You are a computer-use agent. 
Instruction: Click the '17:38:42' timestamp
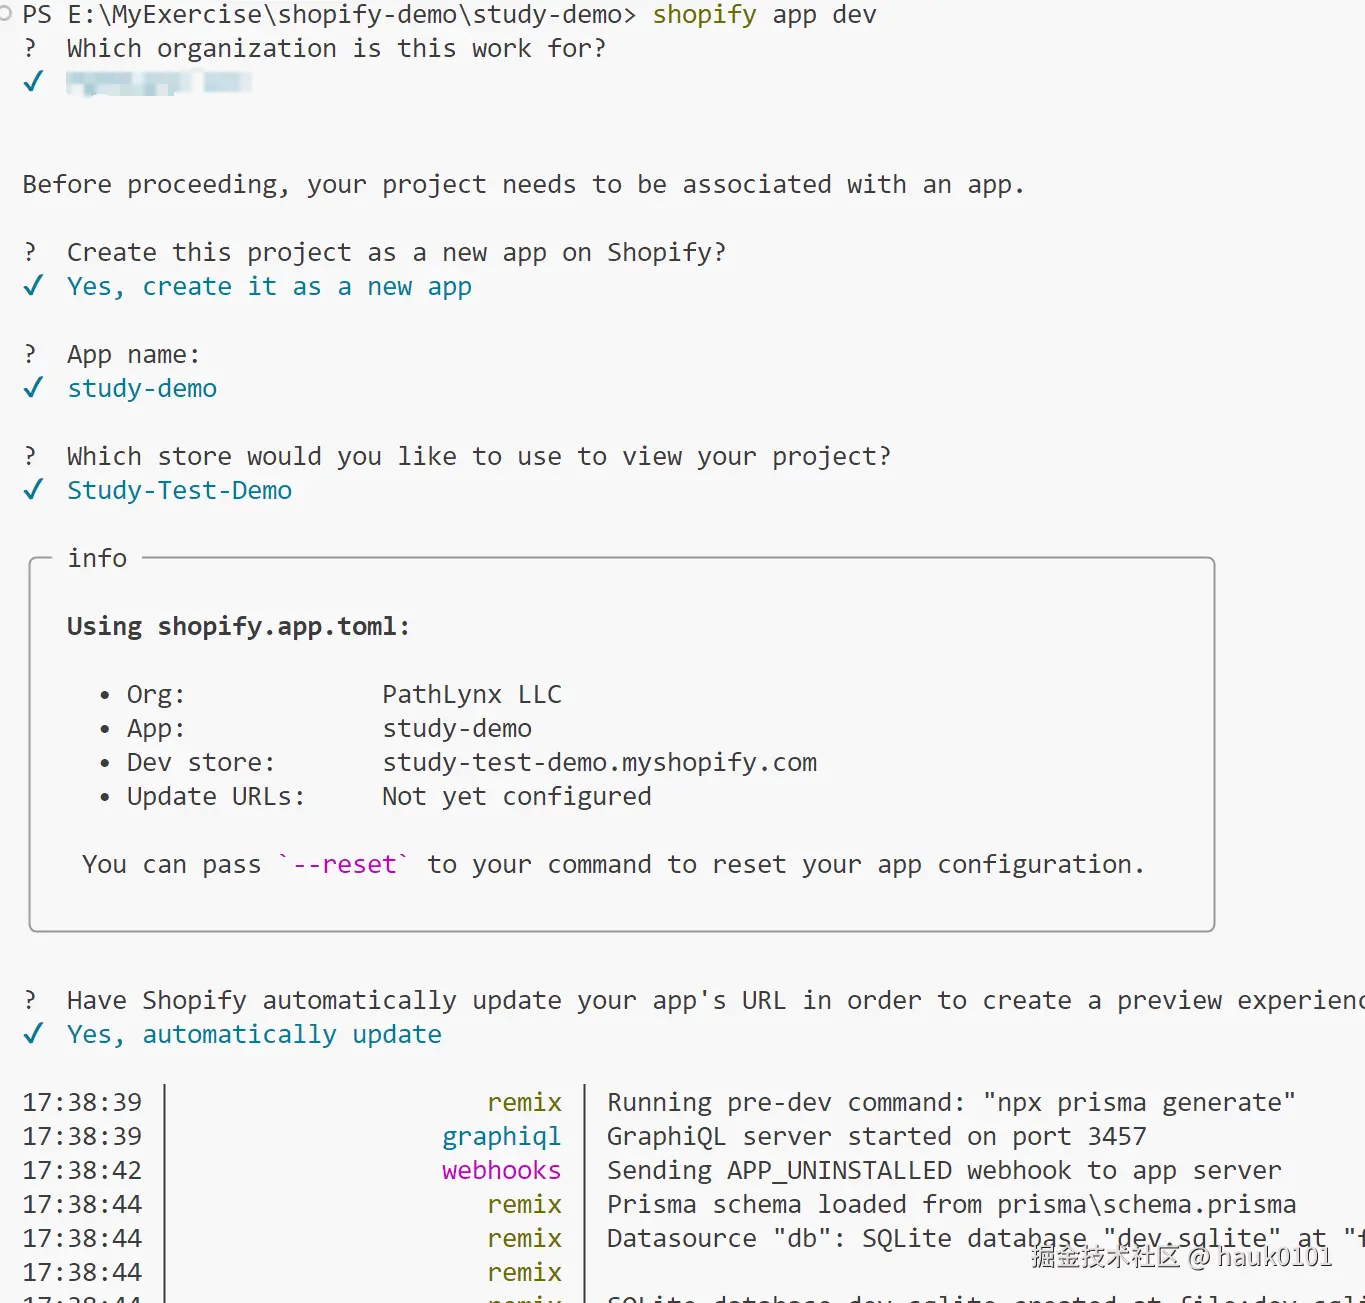(x=82, y=1171)
